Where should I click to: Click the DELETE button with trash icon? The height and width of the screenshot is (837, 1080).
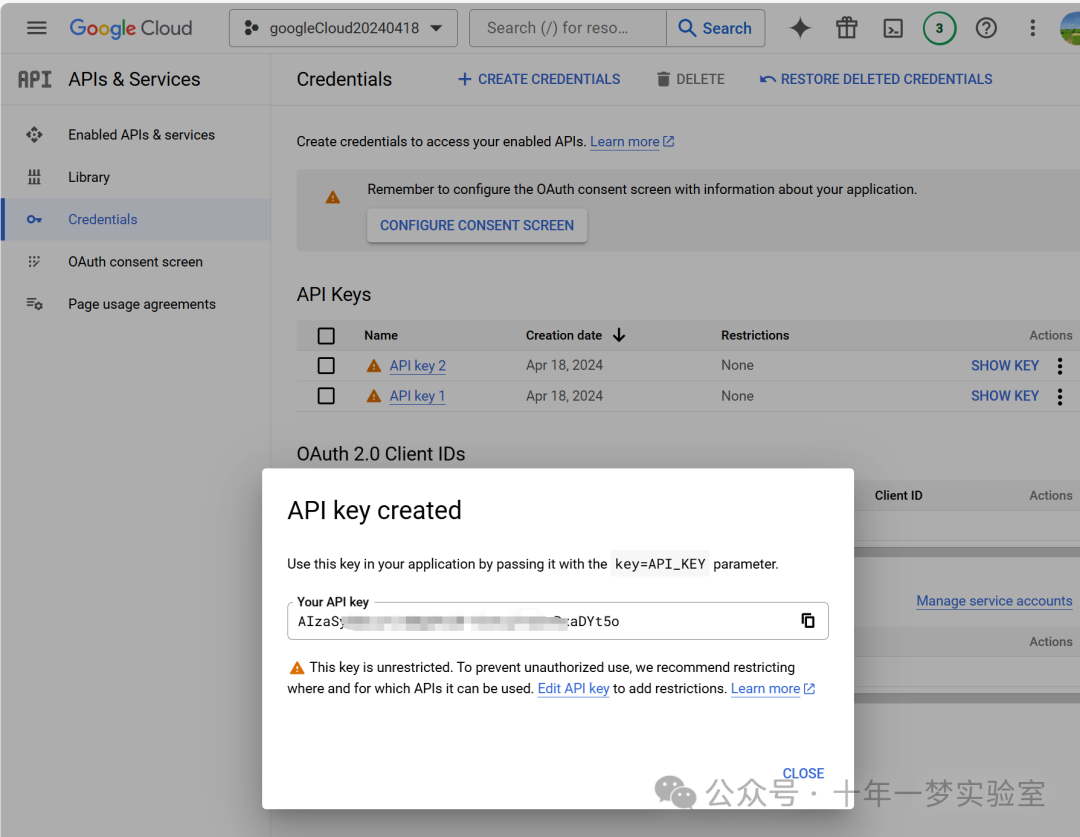click(690, 79)
